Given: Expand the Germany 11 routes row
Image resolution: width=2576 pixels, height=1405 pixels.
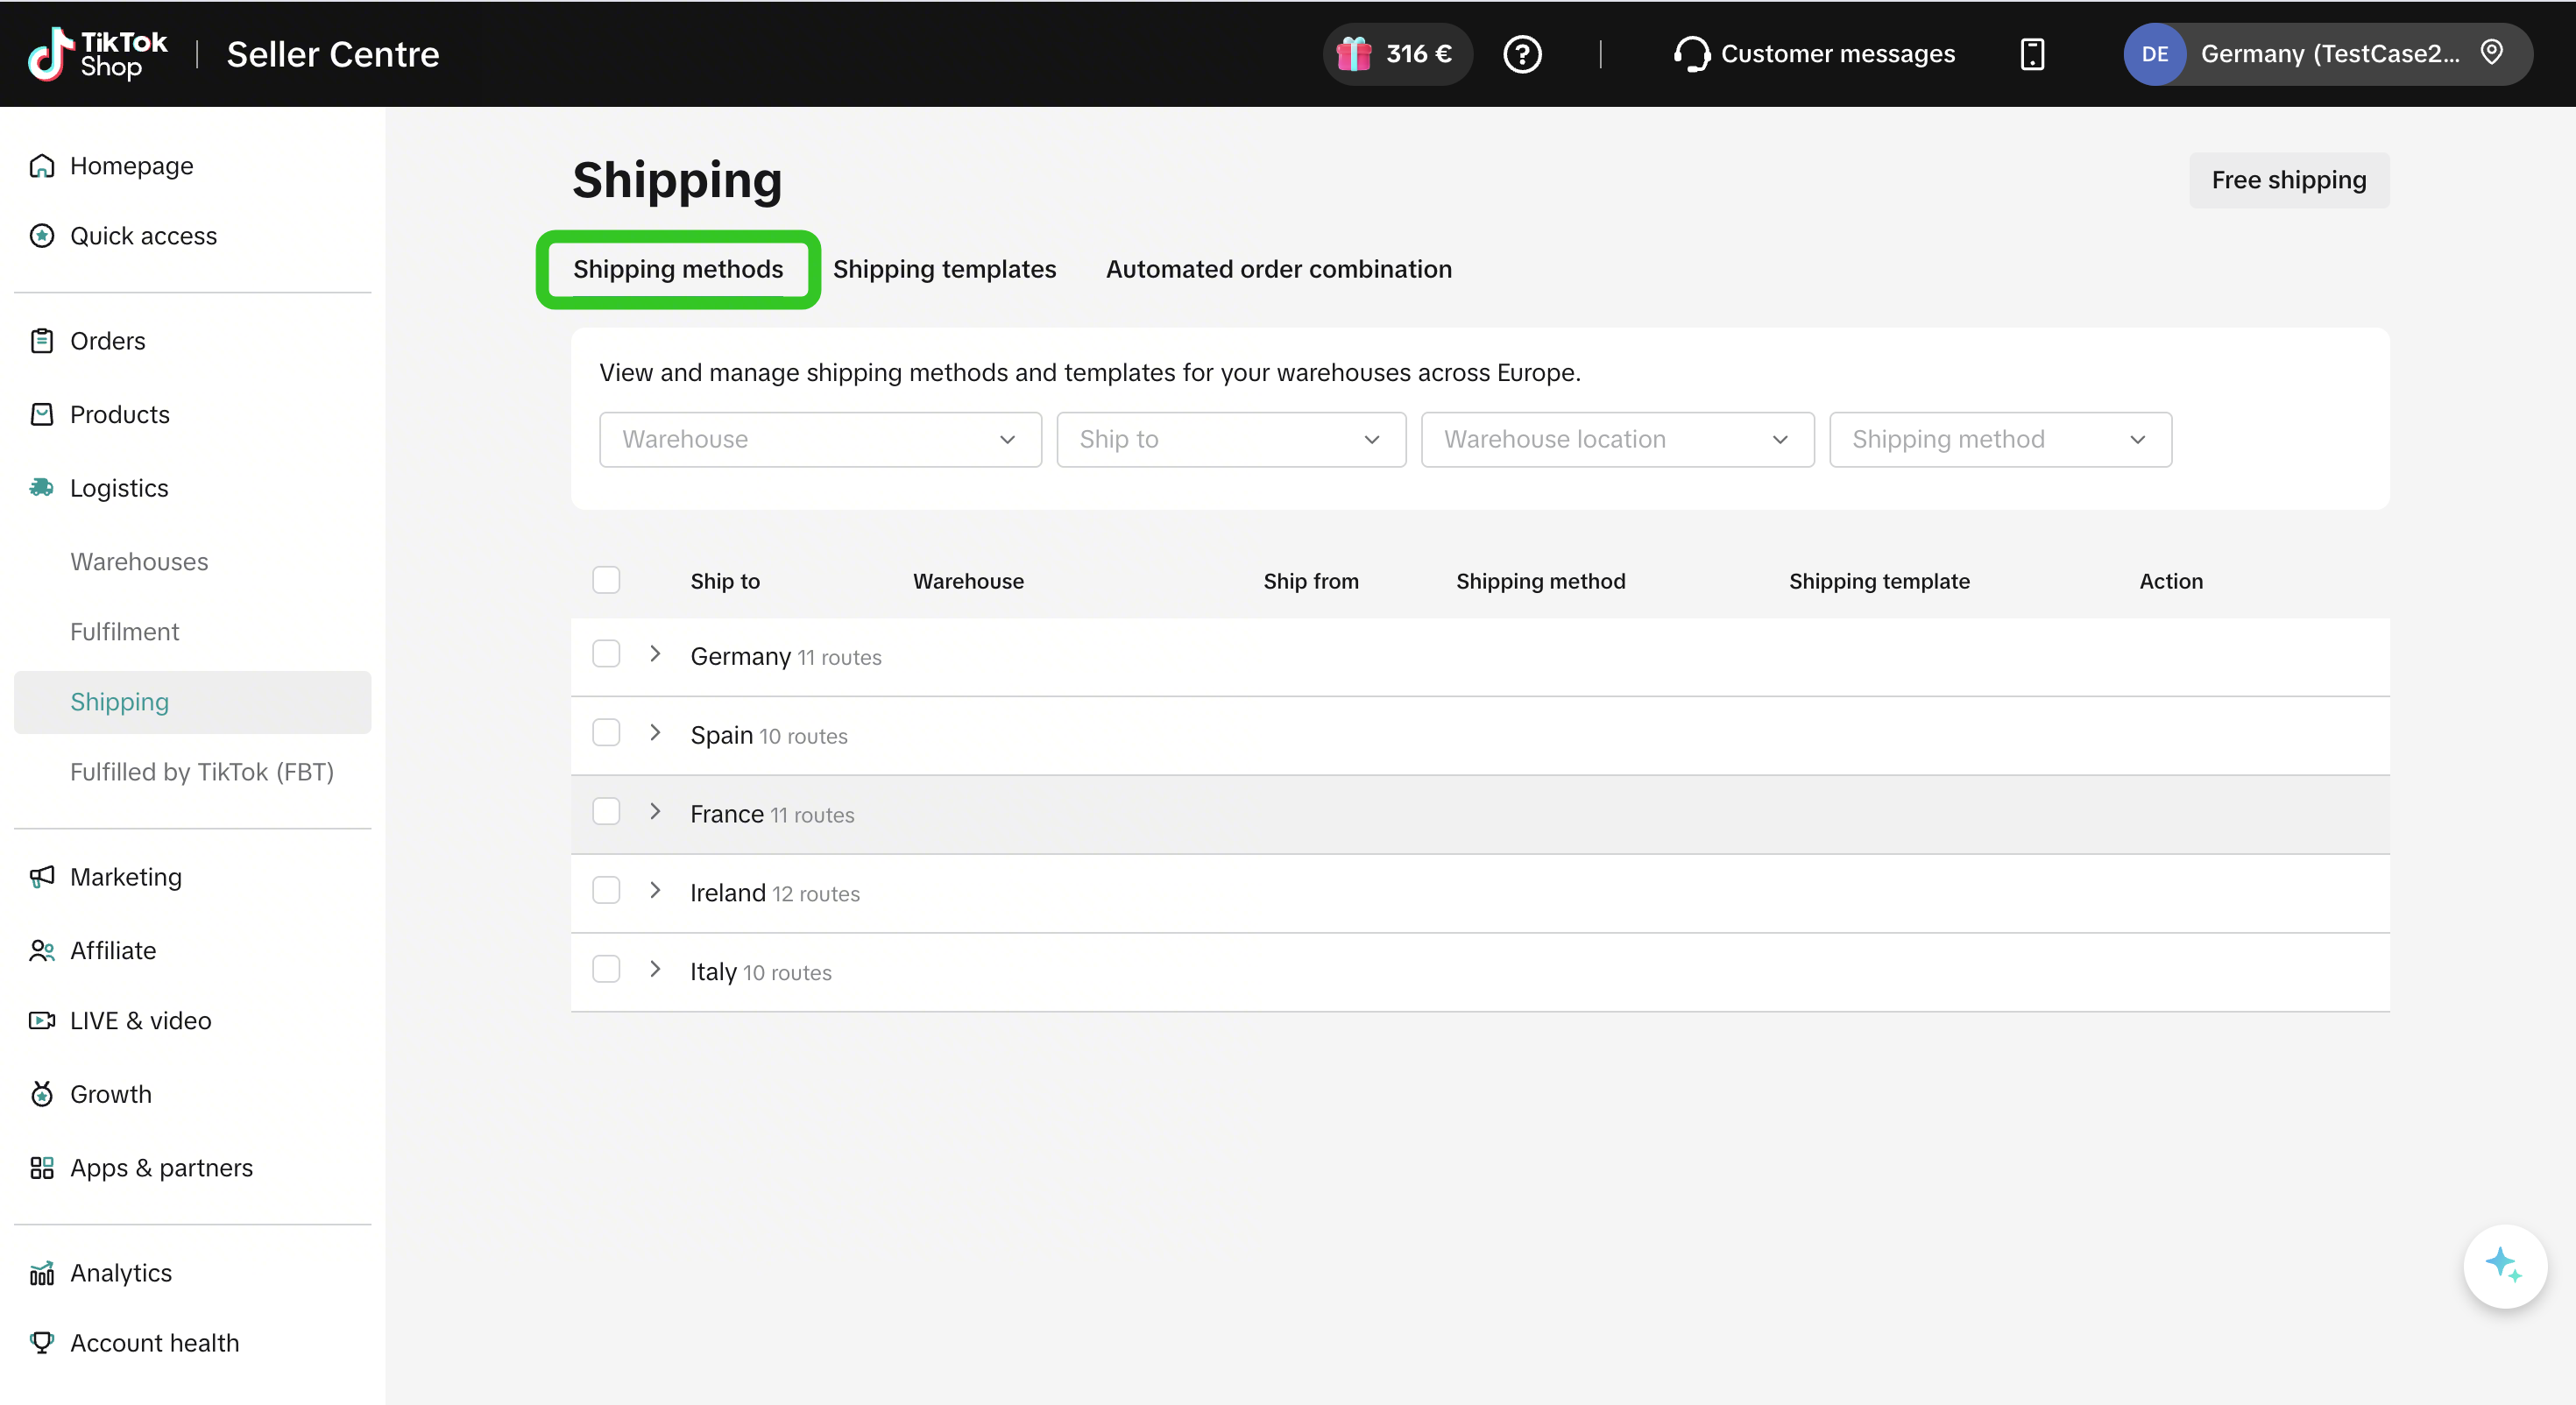Looking at the screenshot, I should (655, 654).
